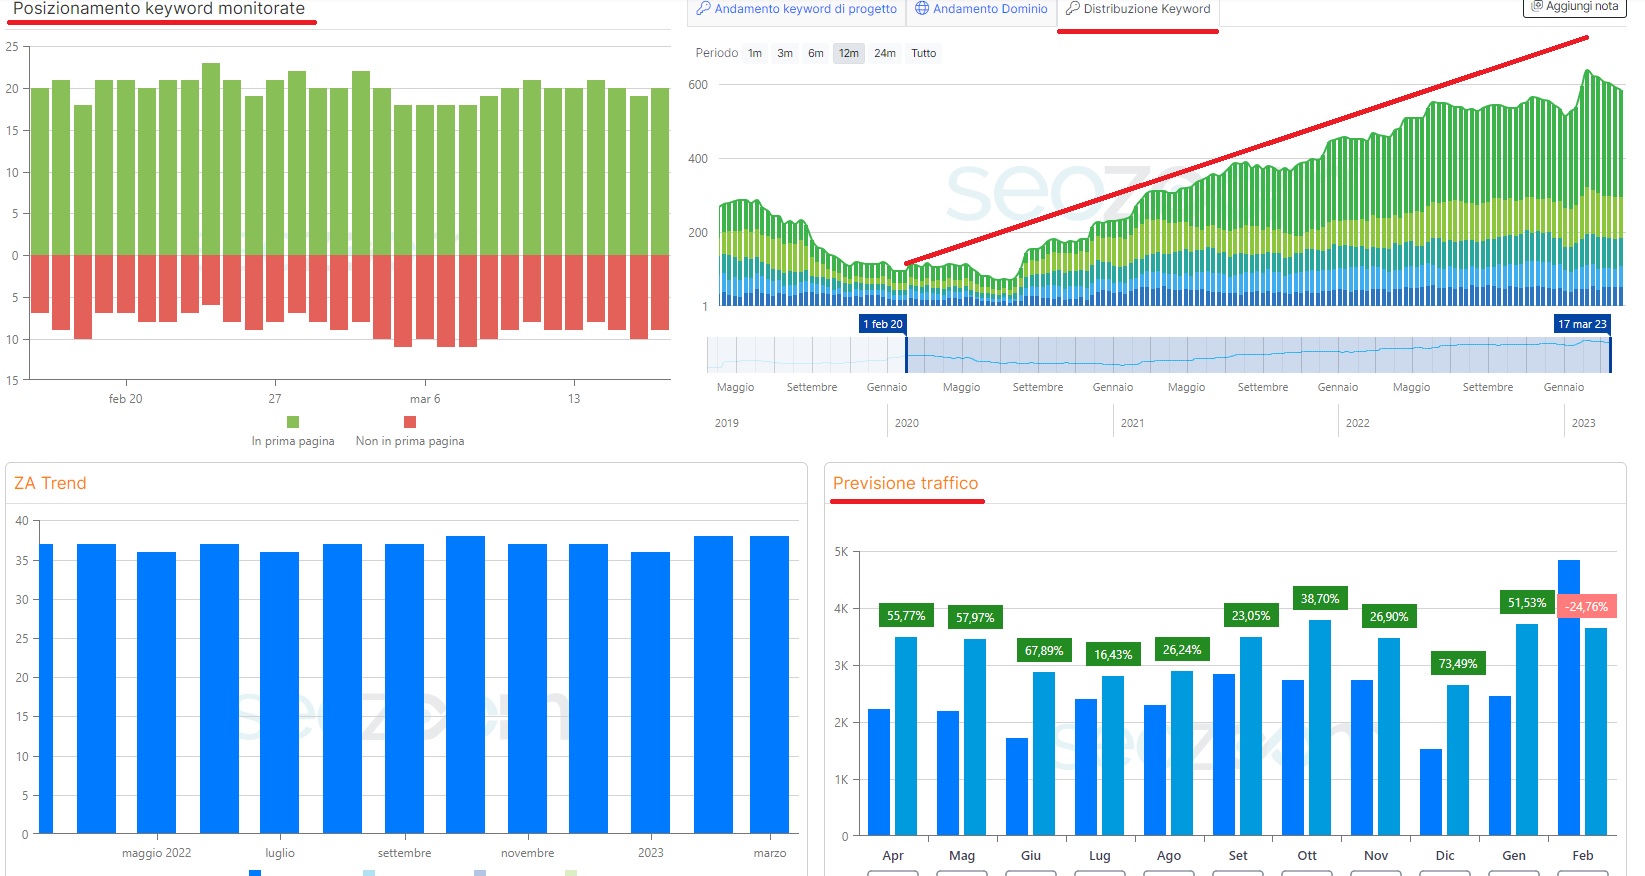Select the 1m period option
1645x876 pixels.
click(755, 54)
